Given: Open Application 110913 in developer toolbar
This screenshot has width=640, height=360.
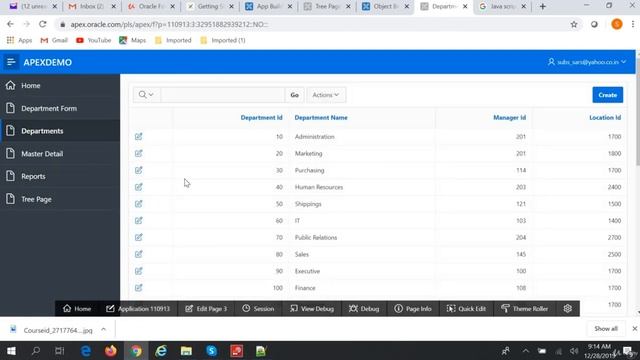Looking at the screenshot, I should 138,309.
